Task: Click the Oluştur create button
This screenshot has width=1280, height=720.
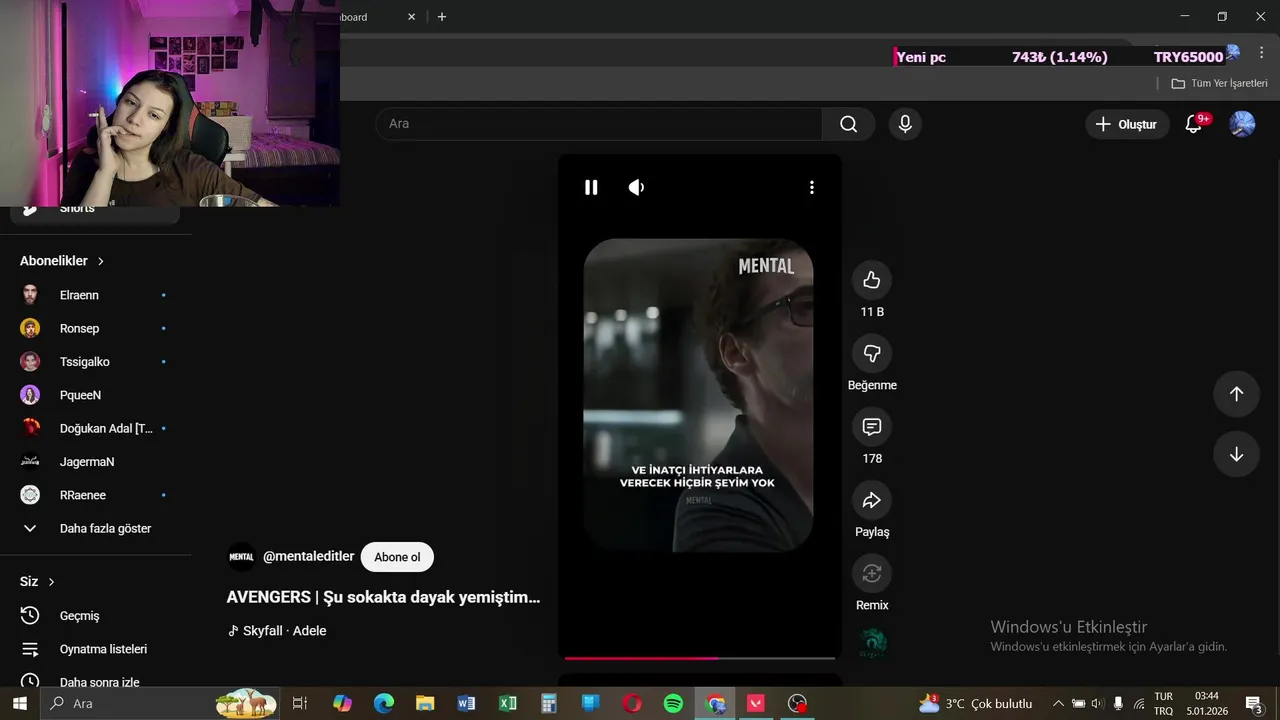Action: (1127, 124)
